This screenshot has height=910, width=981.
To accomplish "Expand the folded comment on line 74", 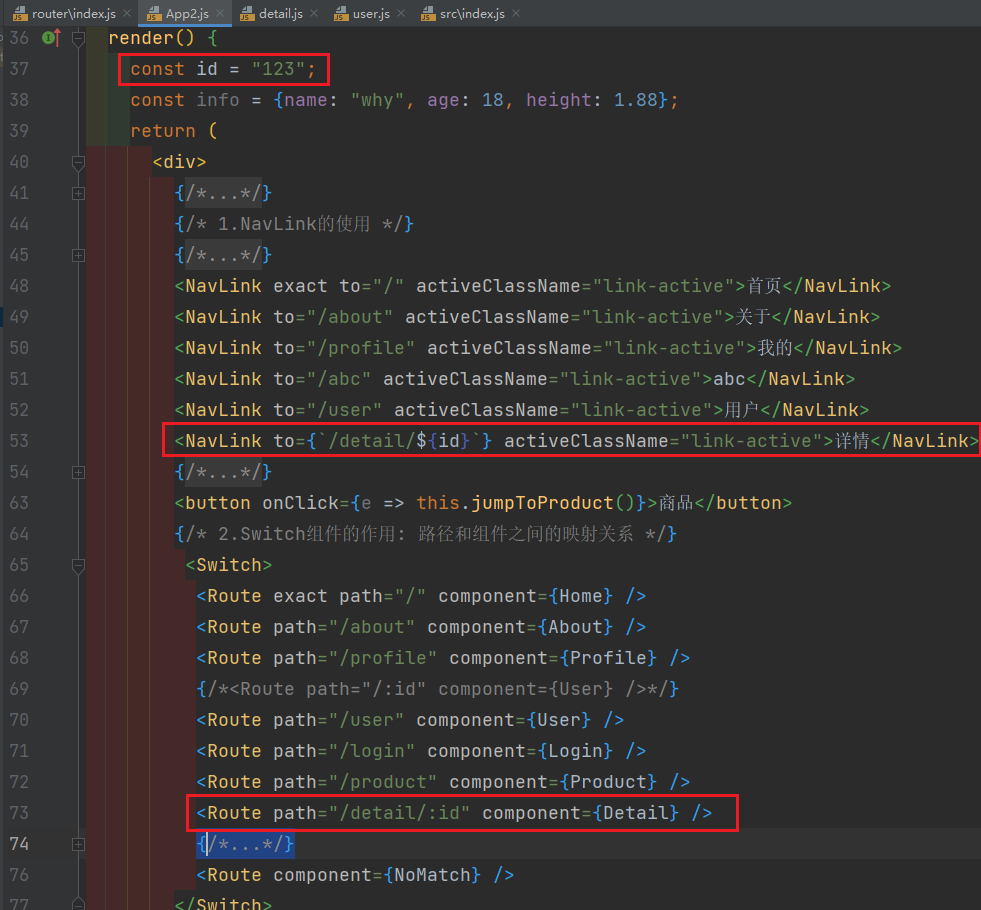I will coord(78,844).
